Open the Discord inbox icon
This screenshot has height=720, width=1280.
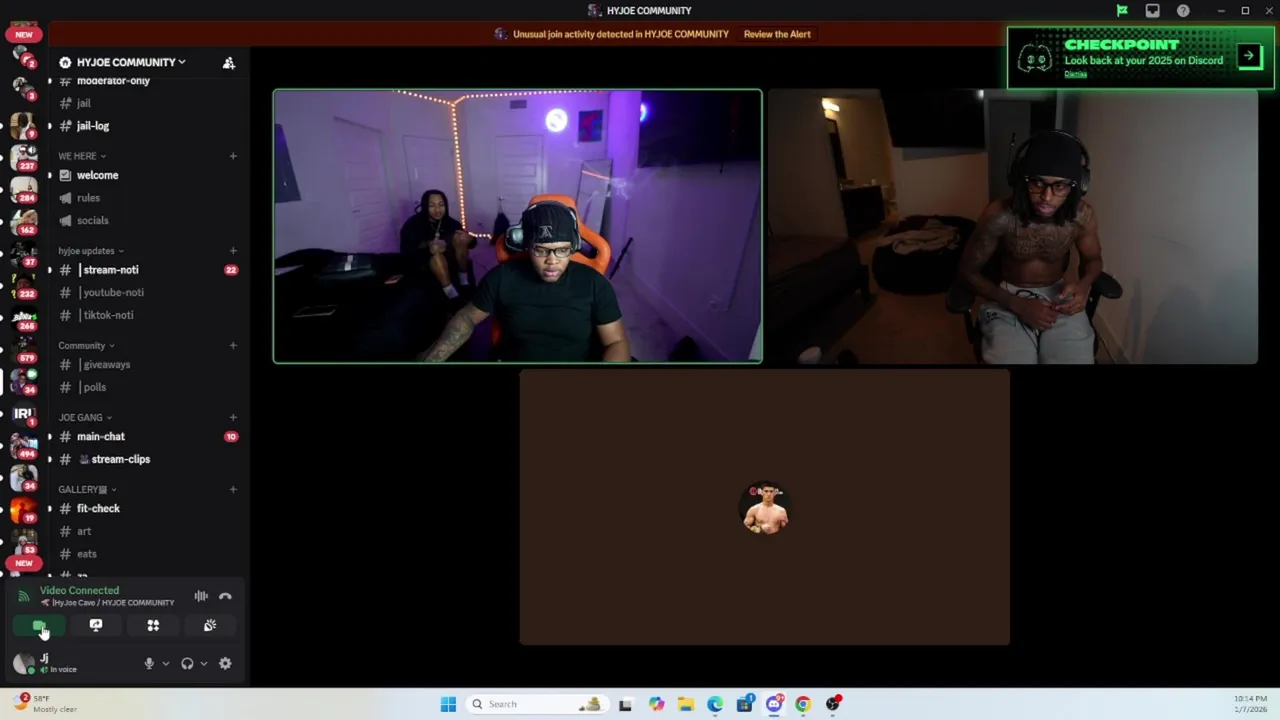tap(1153, 11)
